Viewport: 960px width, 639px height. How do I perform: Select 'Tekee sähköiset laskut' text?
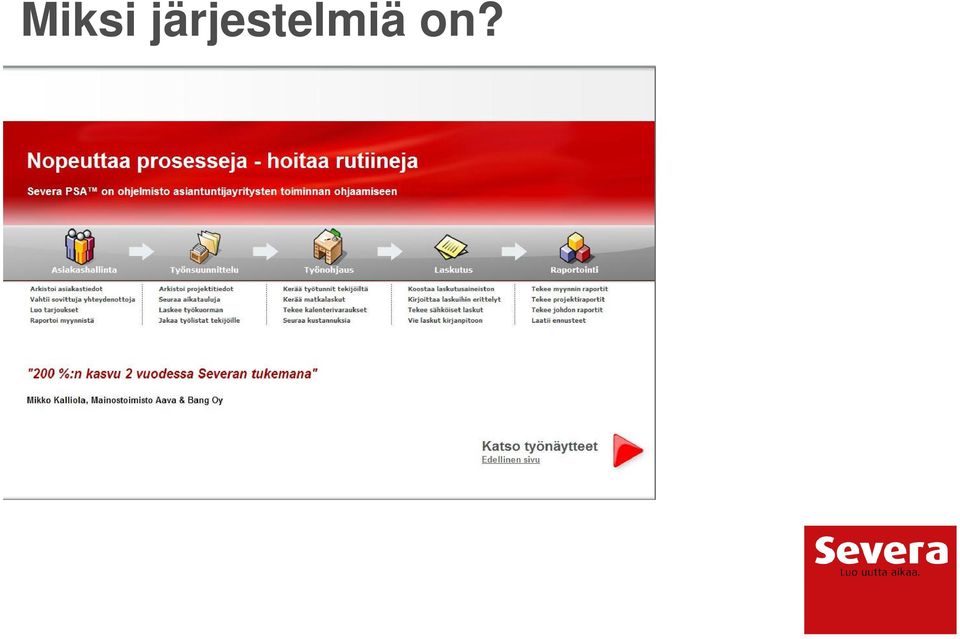coord(445,310)
